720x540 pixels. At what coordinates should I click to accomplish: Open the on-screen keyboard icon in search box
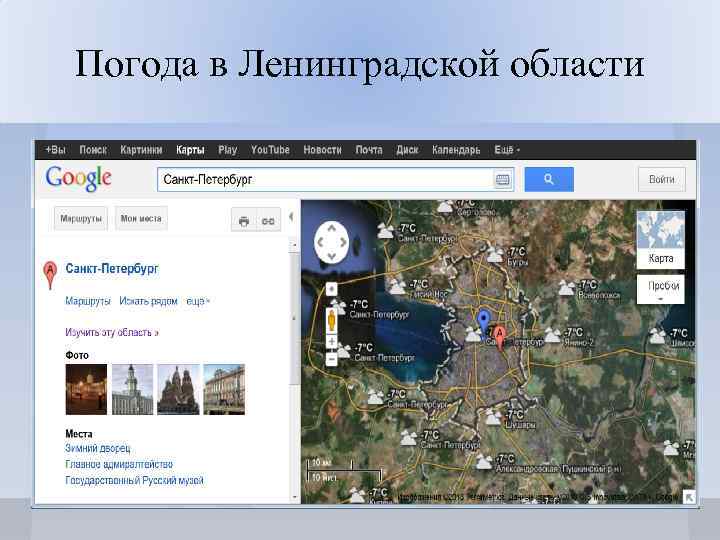coord(502,180)
